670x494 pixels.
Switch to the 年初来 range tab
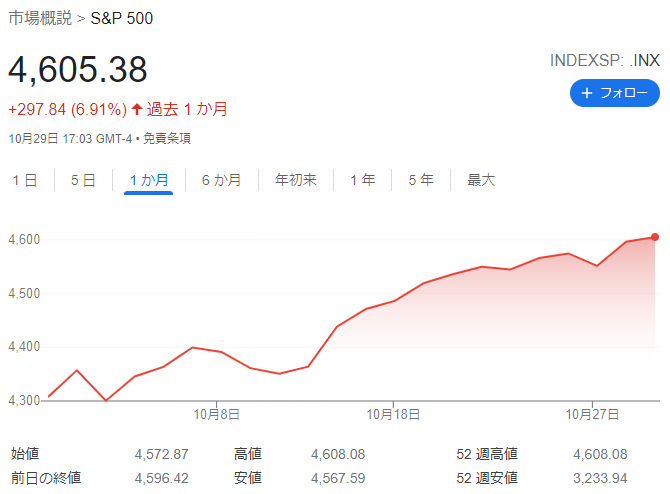pyautogui.click(x=296, y=180)
